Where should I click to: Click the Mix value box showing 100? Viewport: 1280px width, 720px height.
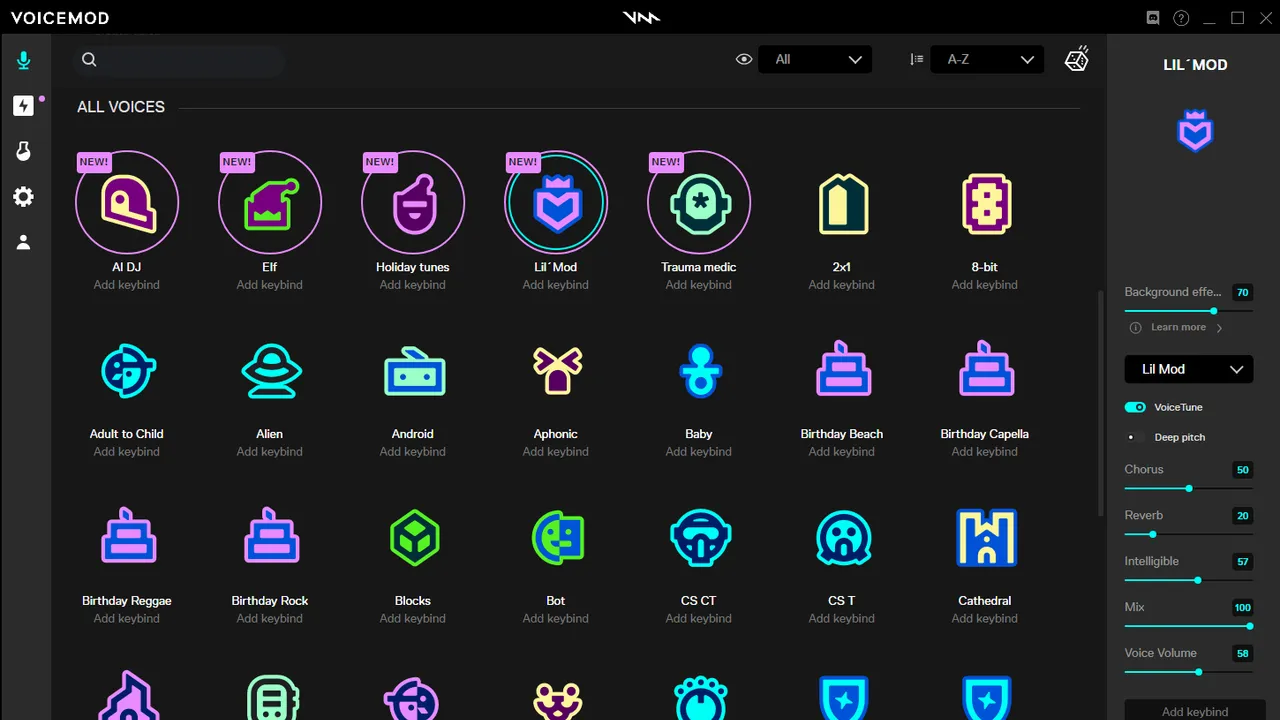point(1243,608)
